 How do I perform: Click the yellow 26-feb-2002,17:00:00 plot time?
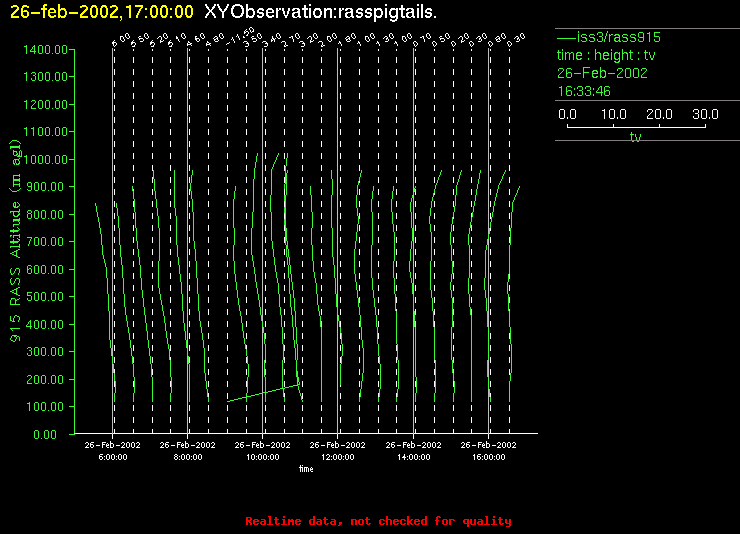pyautogui.click(x=101, y=11)
